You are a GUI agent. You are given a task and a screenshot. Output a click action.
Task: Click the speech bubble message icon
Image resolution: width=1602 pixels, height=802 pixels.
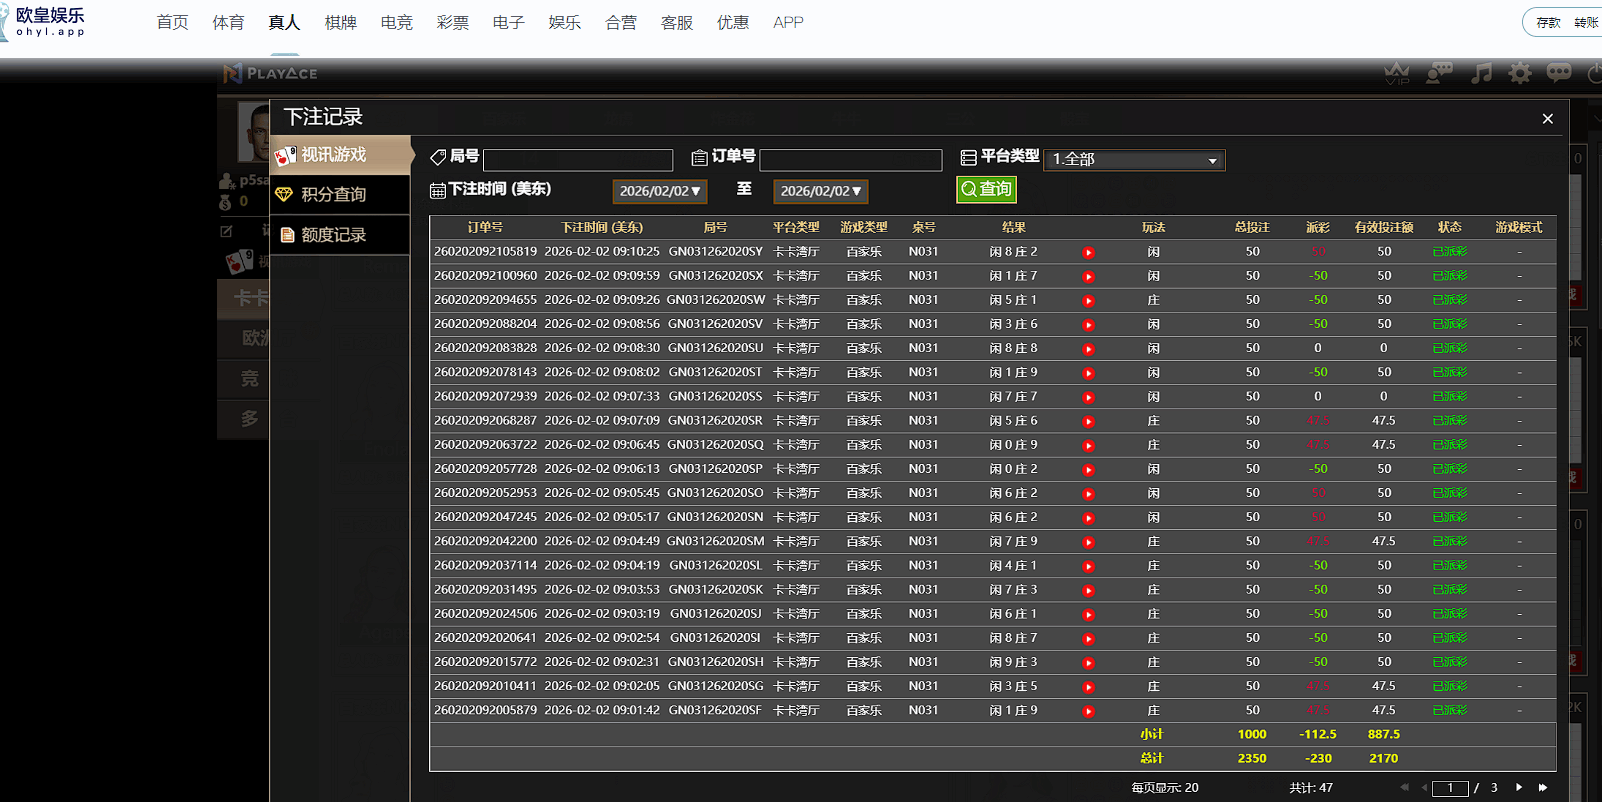(1559, 73)
